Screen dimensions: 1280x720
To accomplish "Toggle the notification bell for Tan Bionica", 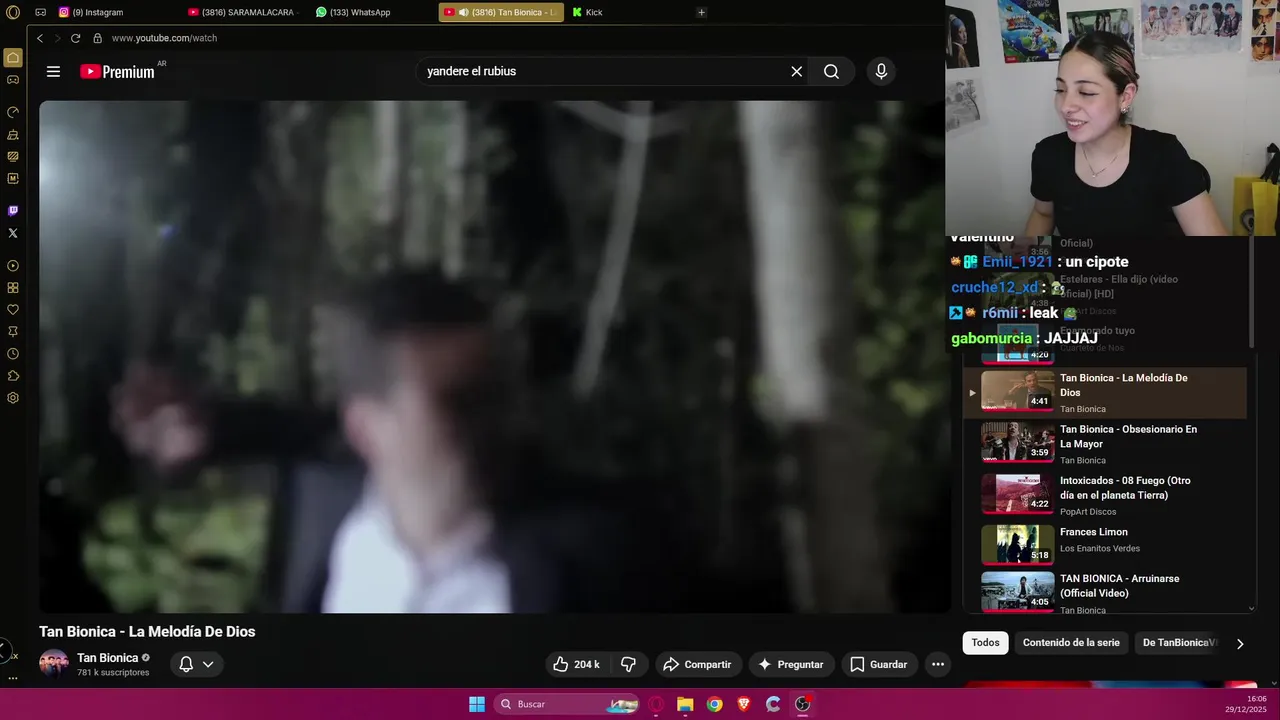I will click(186, 664).
